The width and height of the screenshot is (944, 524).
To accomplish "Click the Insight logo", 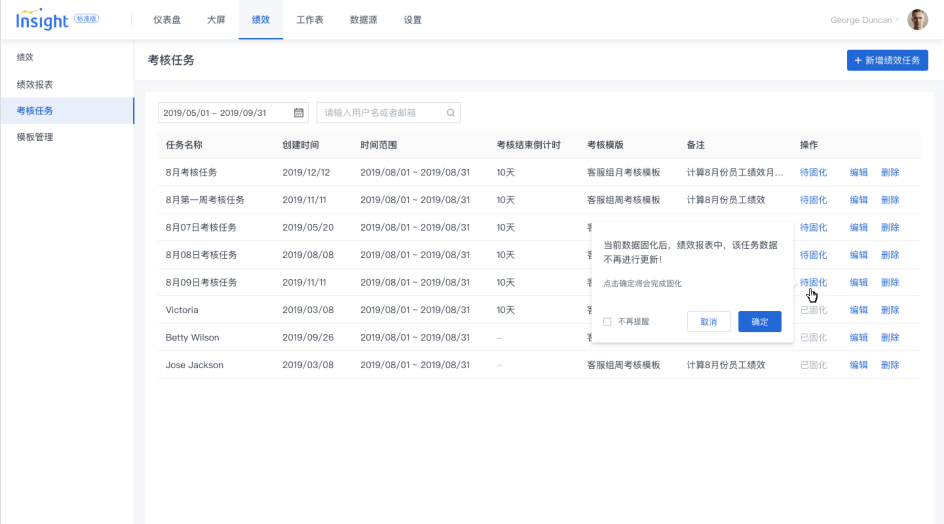I will [x=42, y=20].
